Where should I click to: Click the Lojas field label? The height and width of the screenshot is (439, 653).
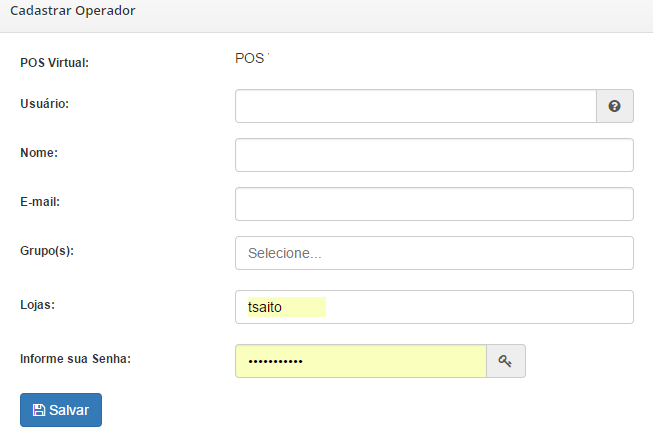[x=37, y=304]
